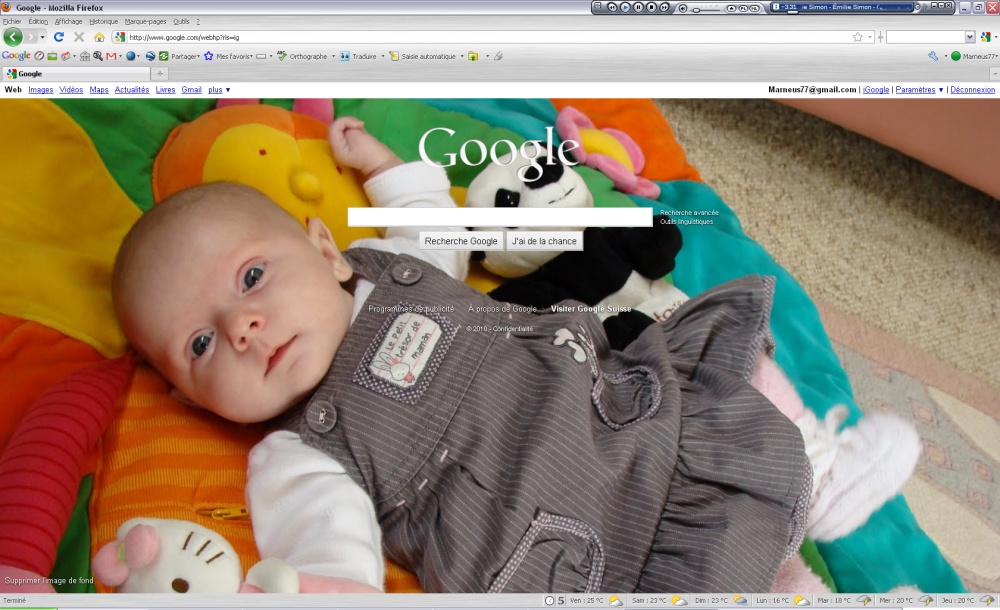Skip to next track in media player
Screen dimensions: 1000x610
(665, 7)
